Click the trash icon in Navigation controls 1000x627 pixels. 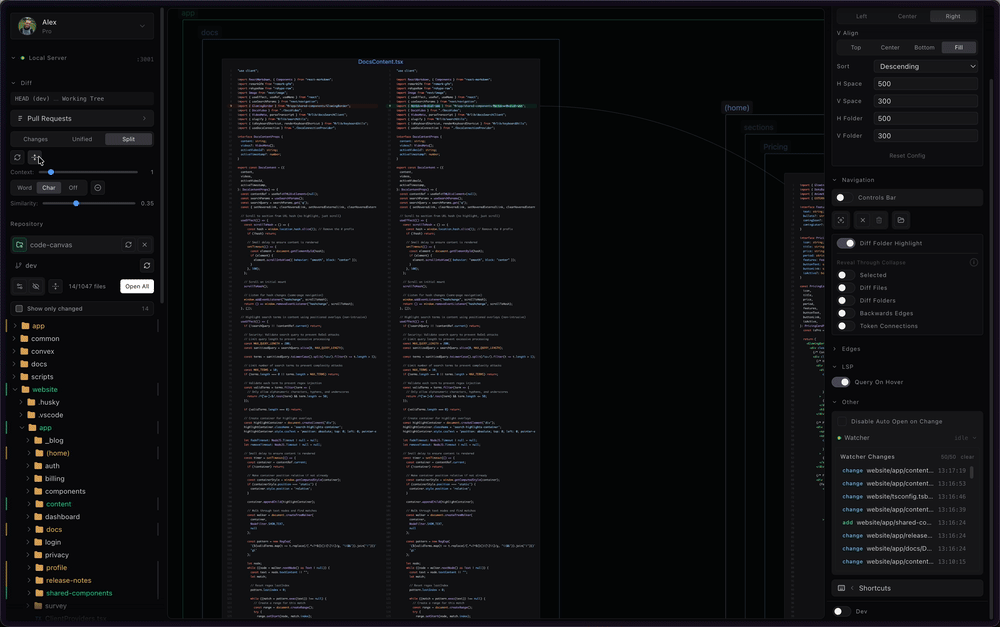pos(878,220)
